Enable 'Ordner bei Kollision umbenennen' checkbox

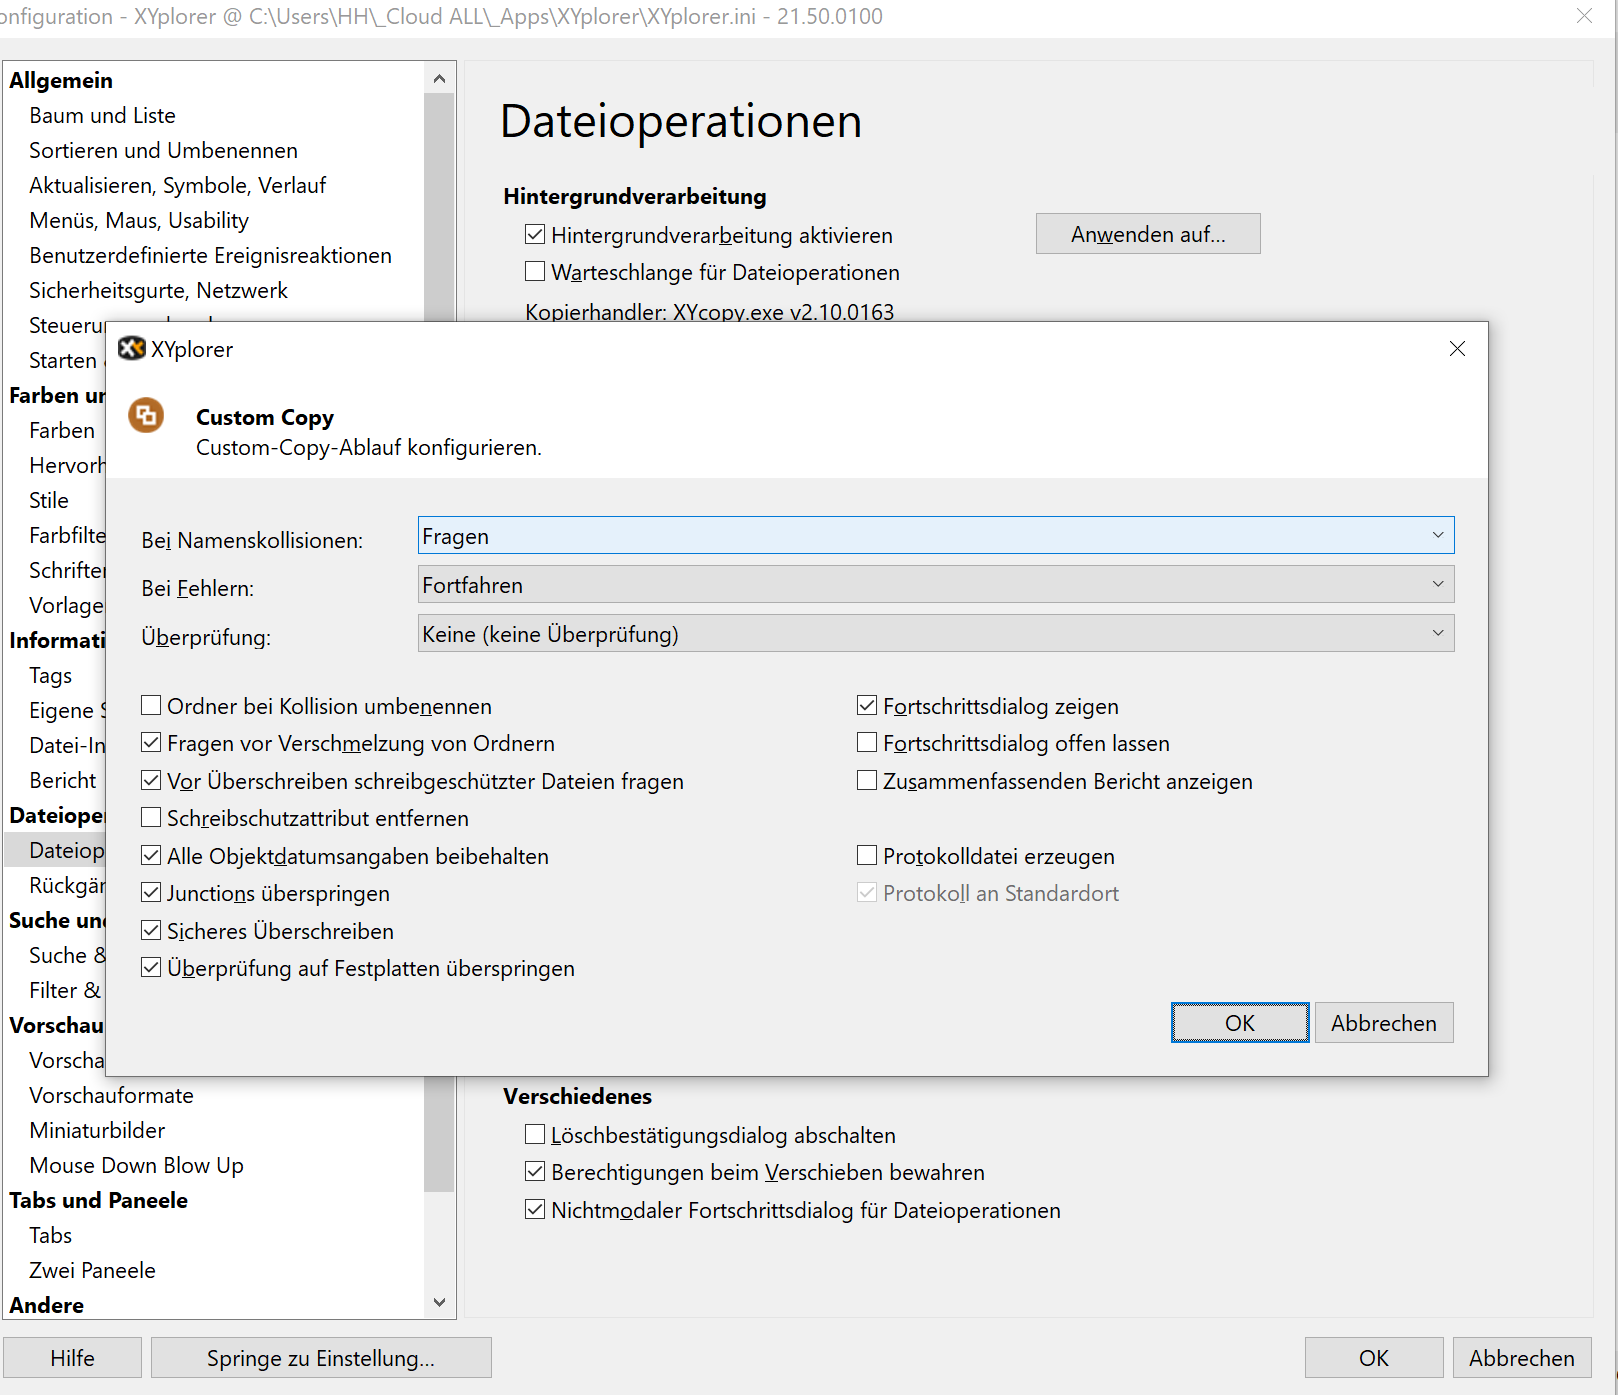click(152, 706)
